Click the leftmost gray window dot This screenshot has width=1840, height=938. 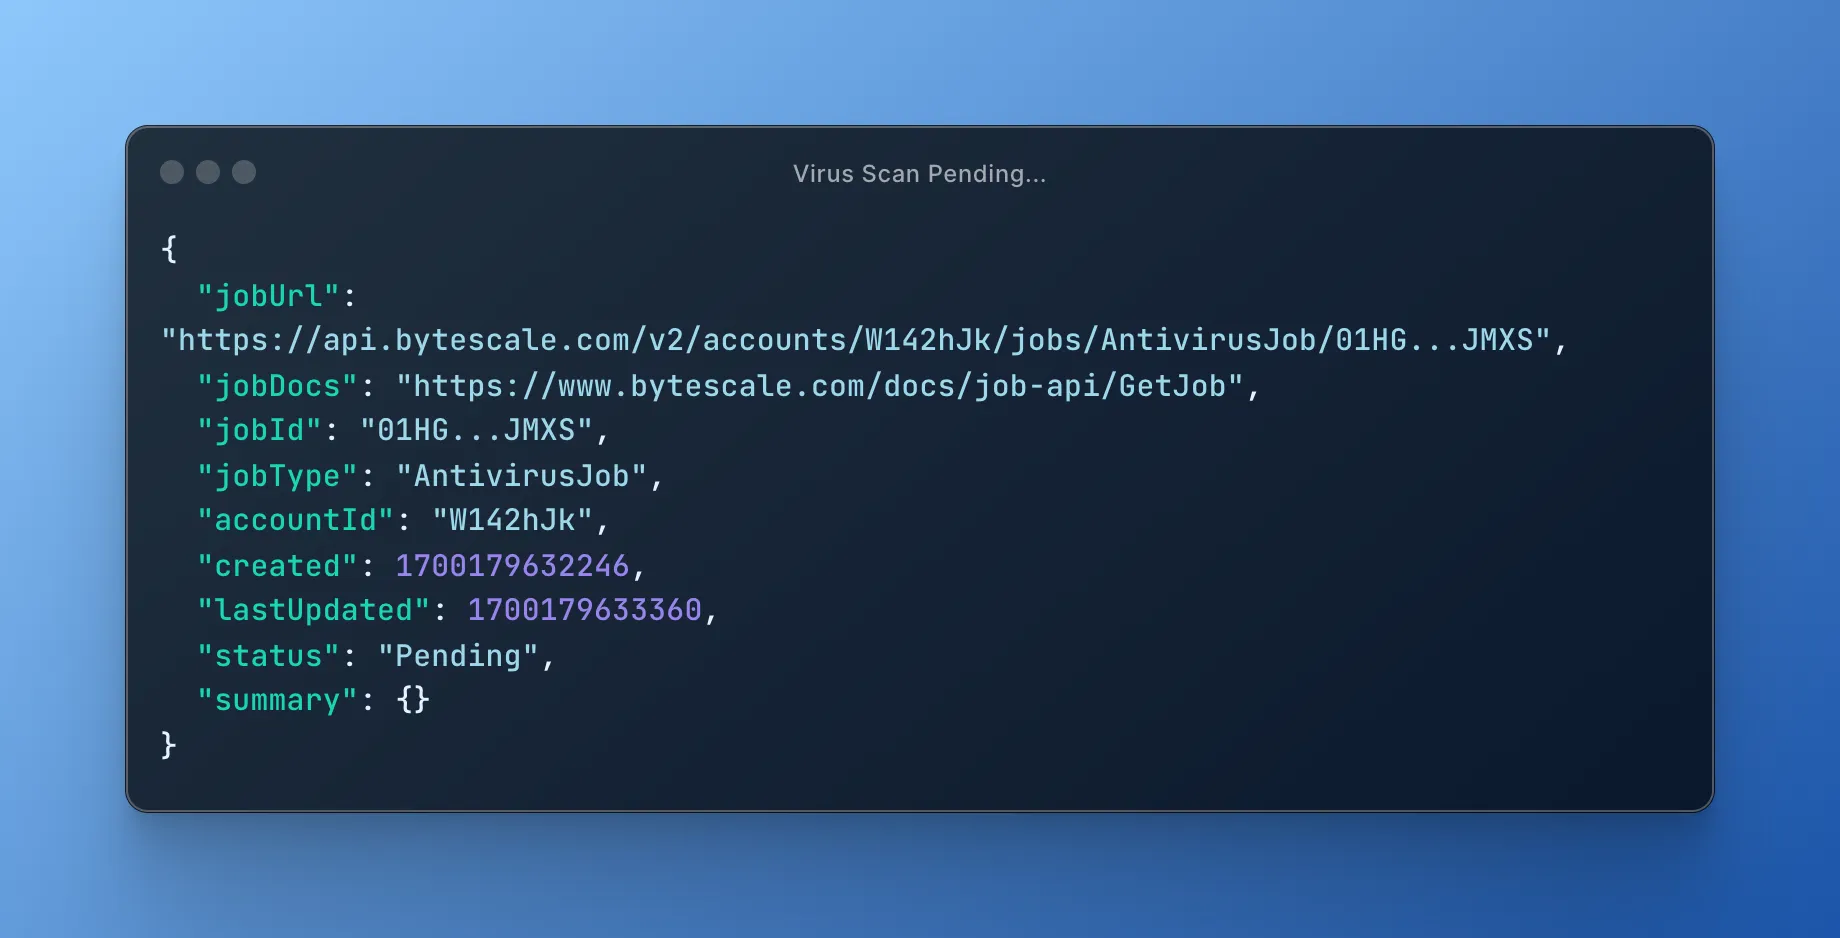[x=172, y=172]
